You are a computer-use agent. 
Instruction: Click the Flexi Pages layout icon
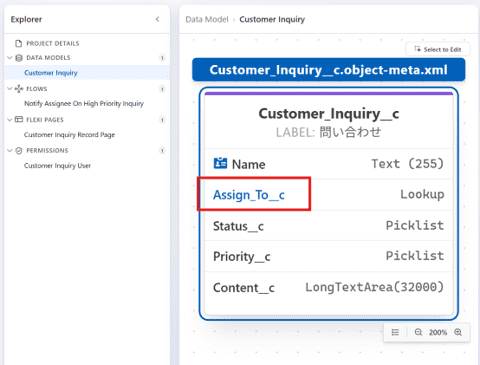19,119
